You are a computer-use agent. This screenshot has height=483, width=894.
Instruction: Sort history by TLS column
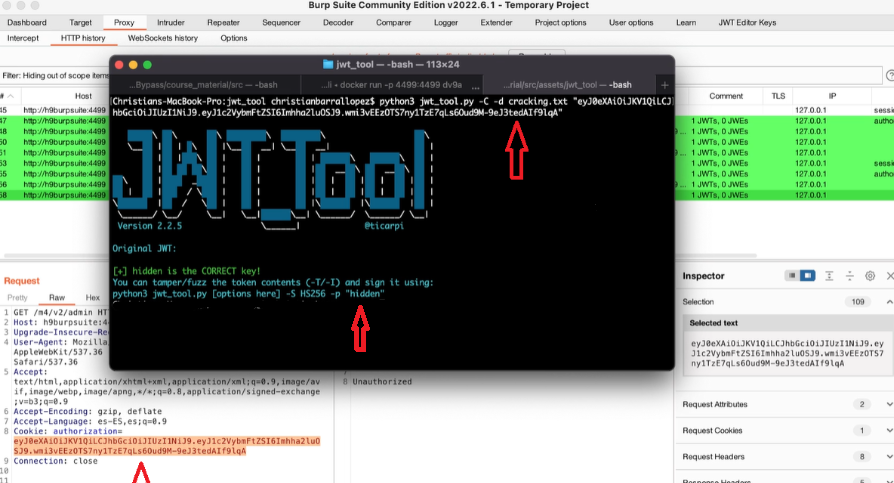778,96
